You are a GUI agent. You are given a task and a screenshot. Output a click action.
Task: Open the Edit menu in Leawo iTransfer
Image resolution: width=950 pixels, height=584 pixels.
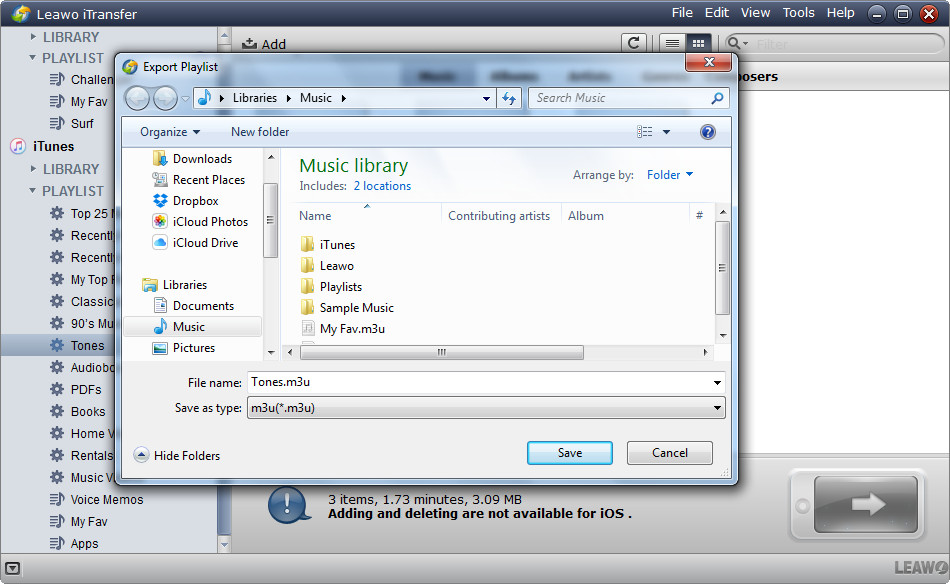pos(716,13)
